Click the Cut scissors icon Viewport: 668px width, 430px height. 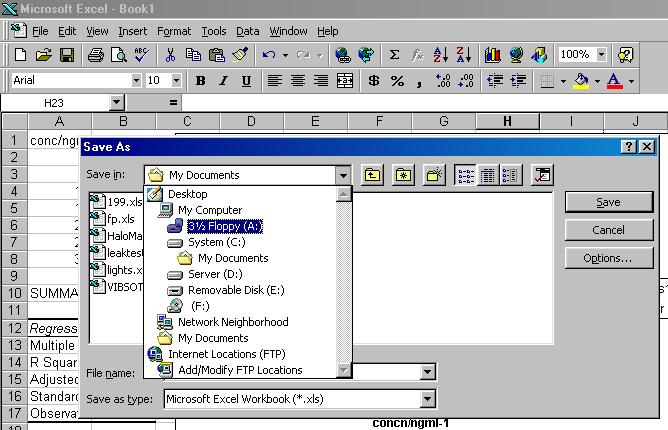pos(170,55)
